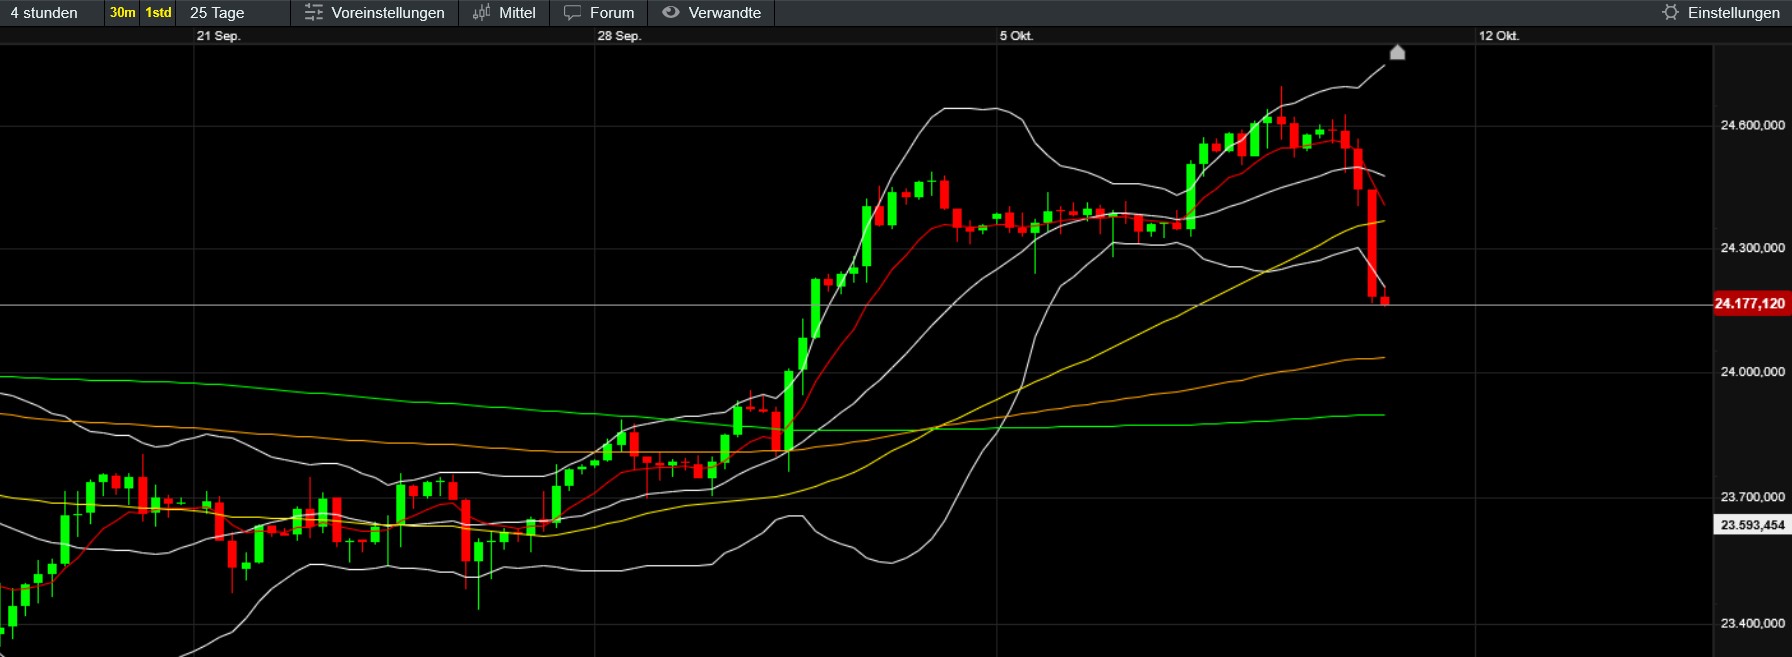Viewport: 1792px width, 657px height.
Task: Click the 28 Sep. date label
Action: point(619,36)
